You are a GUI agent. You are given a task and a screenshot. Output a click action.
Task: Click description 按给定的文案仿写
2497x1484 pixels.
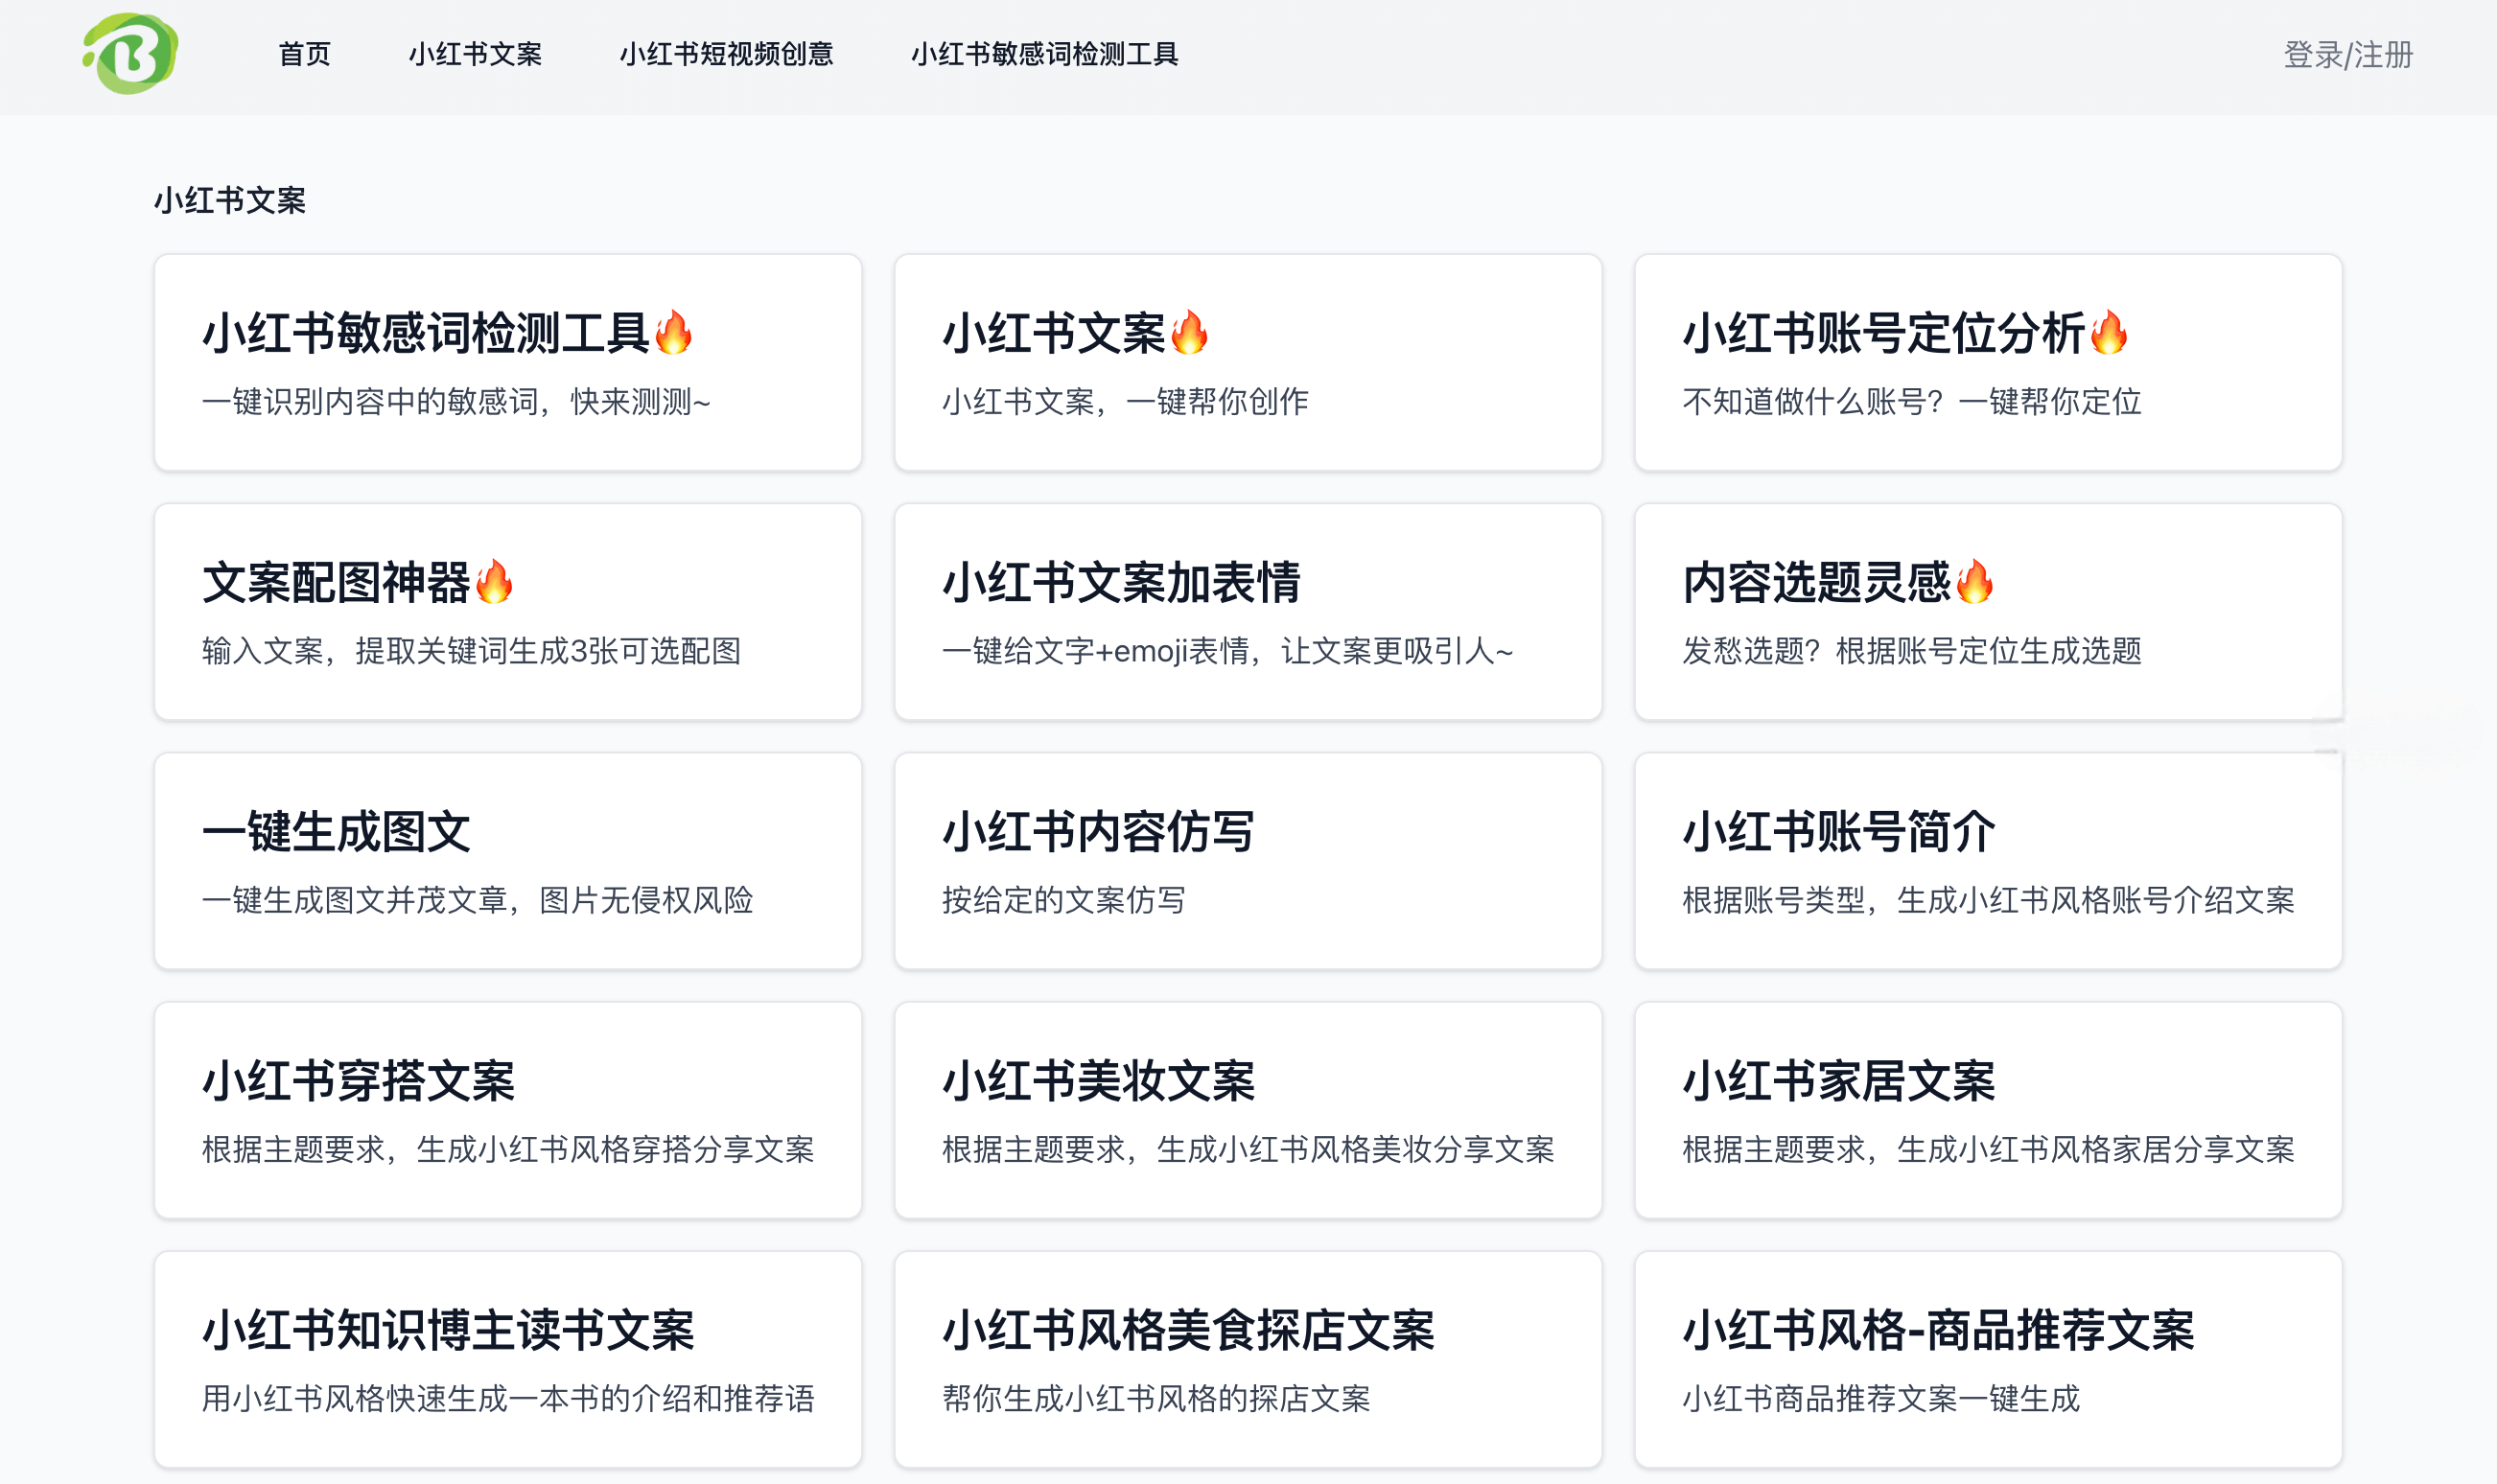(1064, 899)
